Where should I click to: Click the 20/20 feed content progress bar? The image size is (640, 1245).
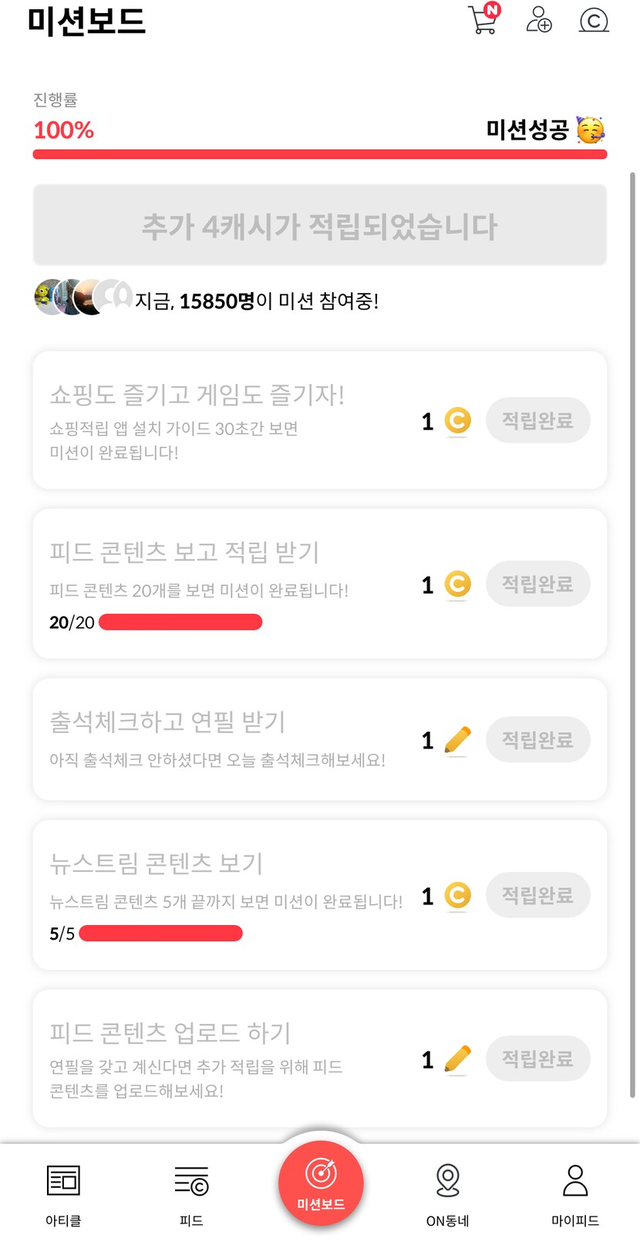(x=180, y=623)
